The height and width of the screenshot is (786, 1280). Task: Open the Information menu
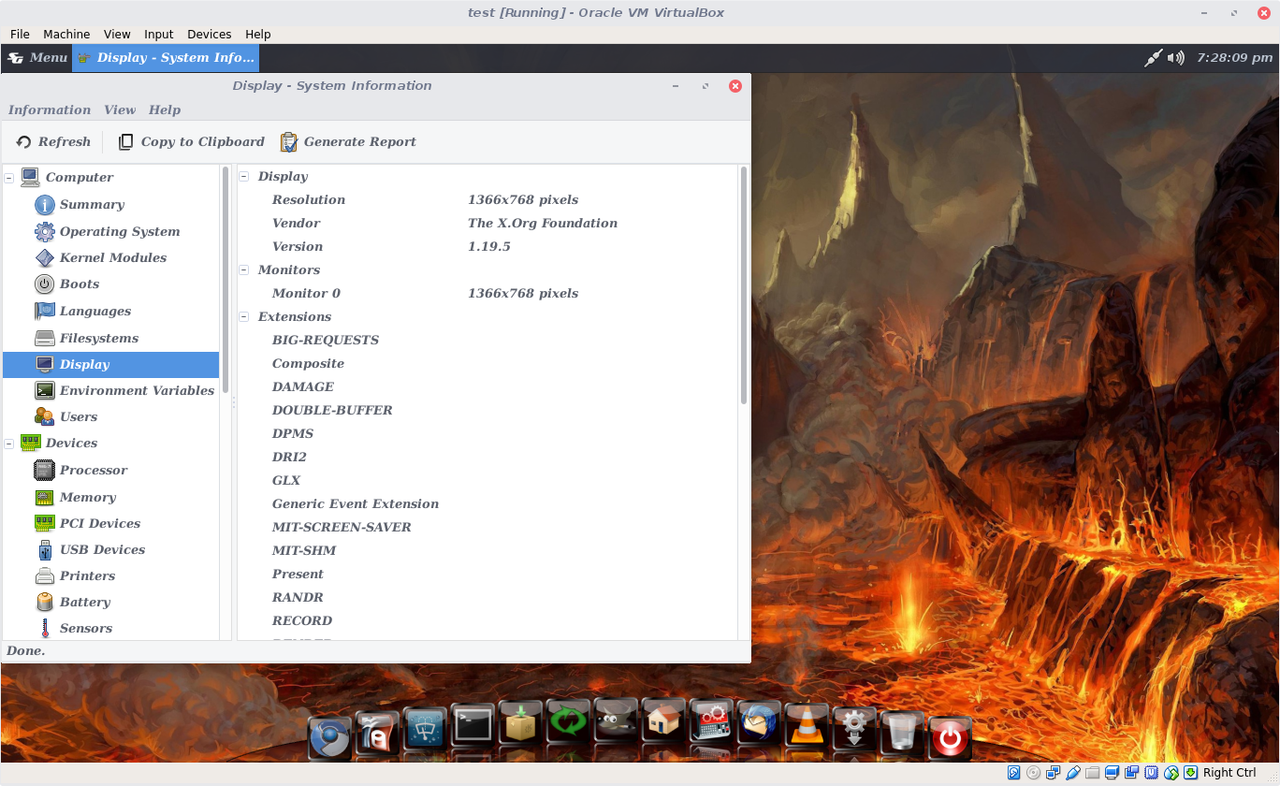(x=49, y=110)
